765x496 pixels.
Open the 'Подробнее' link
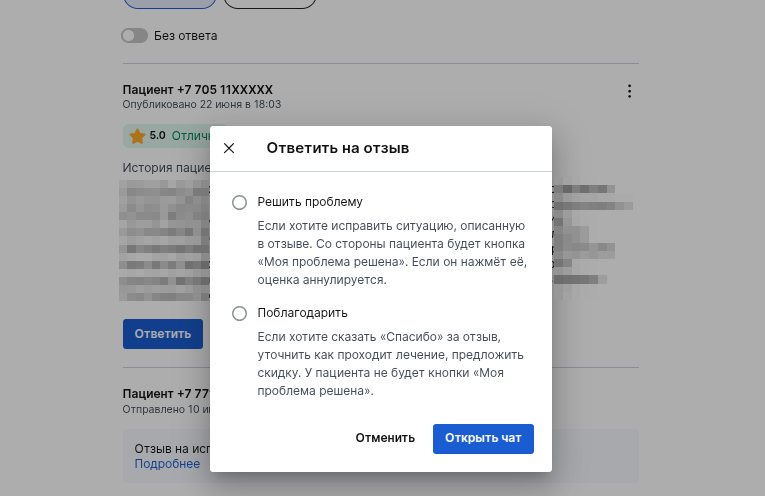pyautogui.click(x=167, y=464)
